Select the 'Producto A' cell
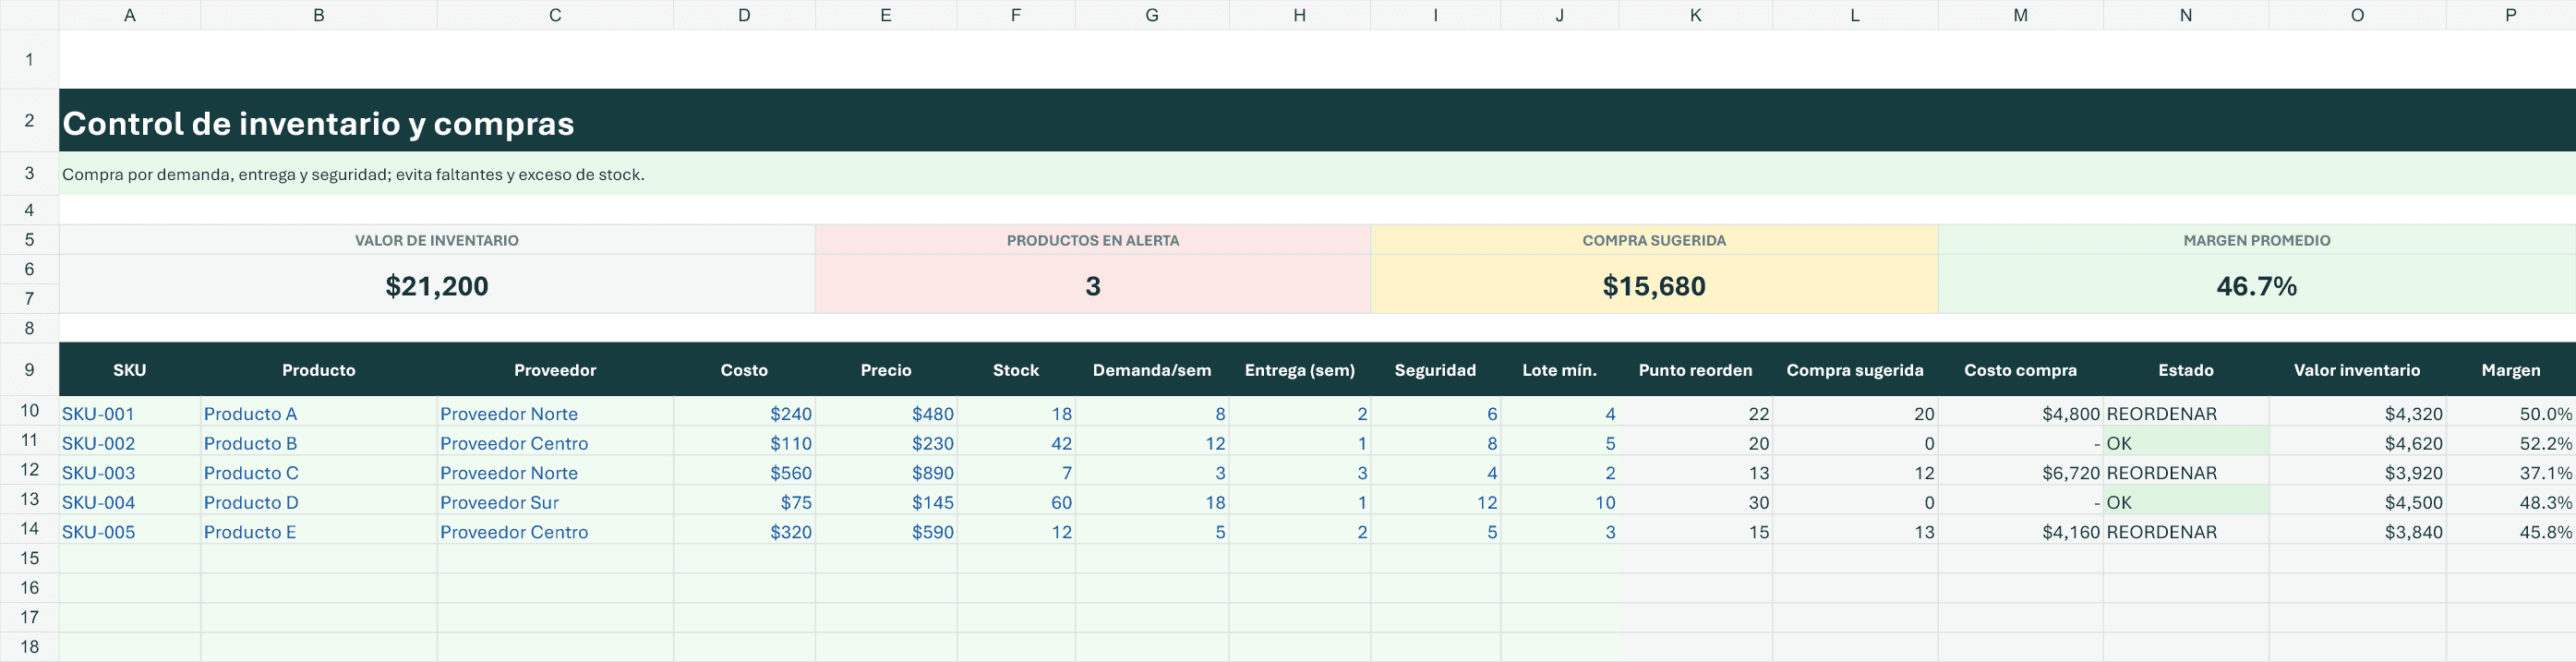The height and width of the screenshot is (662, 2576). [x=319, y=413]
